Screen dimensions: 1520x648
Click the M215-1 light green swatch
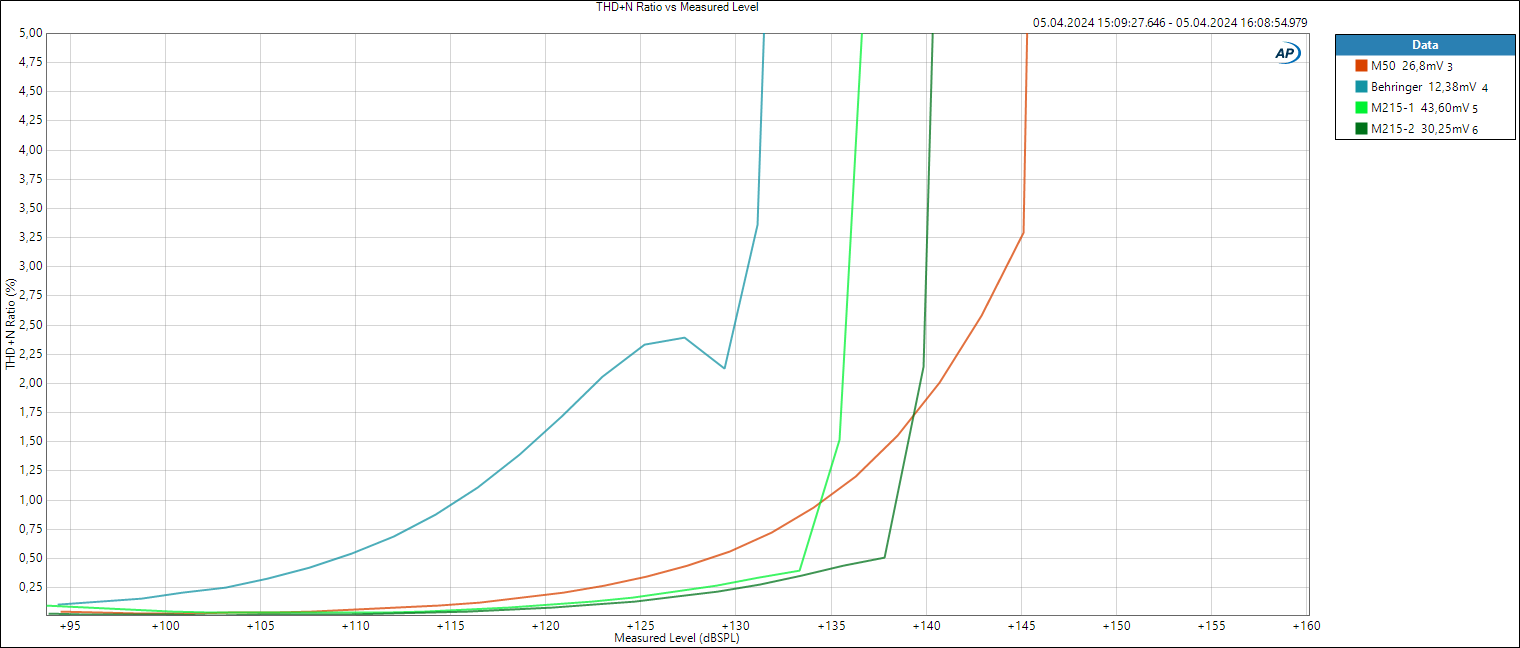click(1361, 108)
